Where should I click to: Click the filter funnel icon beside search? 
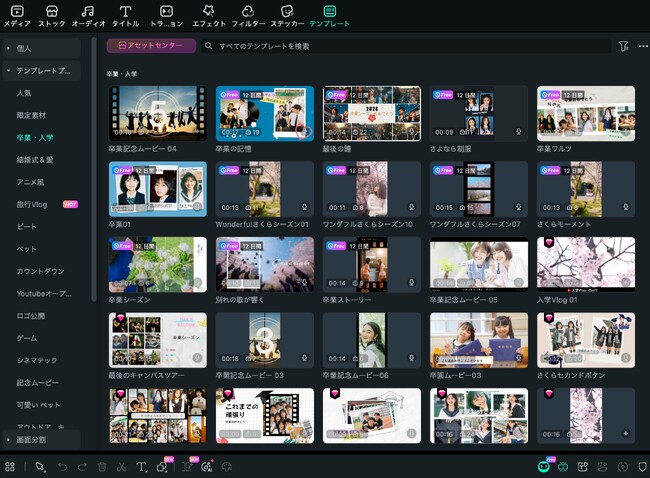click(623, 46)
